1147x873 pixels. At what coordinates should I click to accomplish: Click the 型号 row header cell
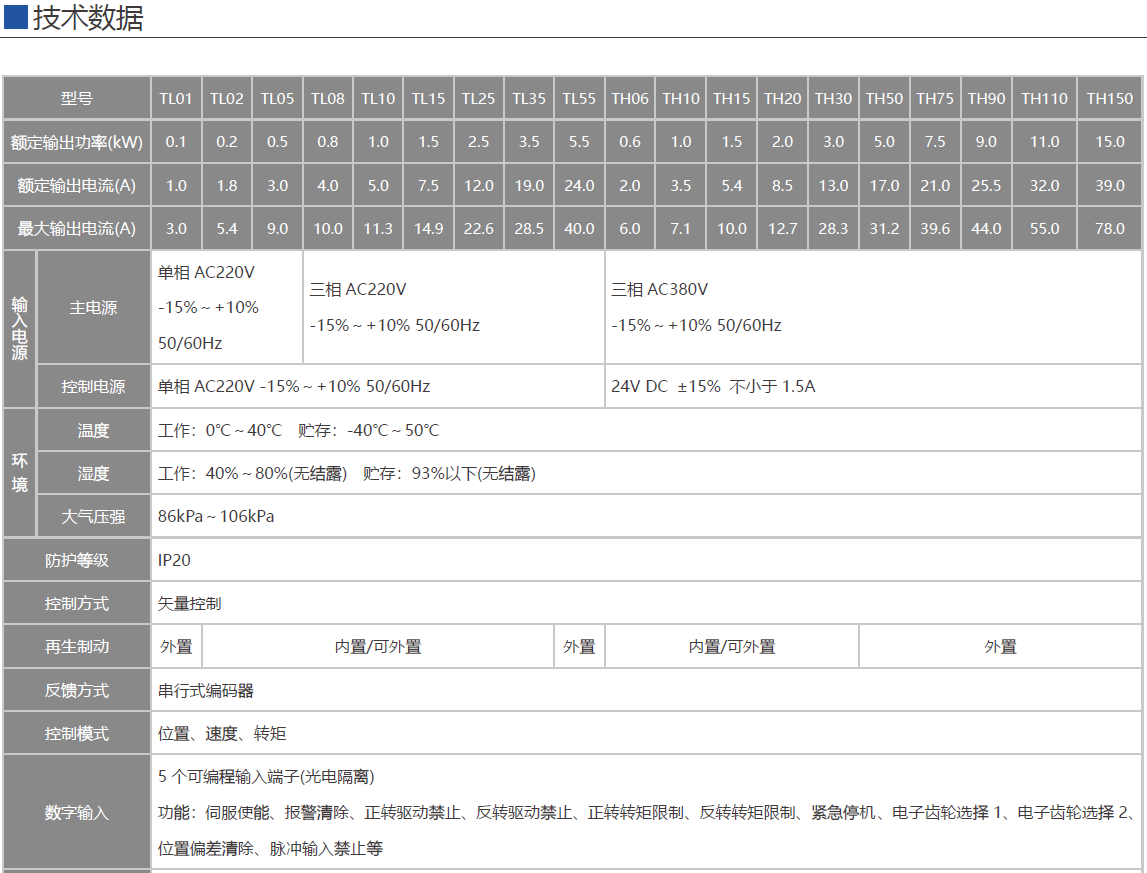click(75, 98)
